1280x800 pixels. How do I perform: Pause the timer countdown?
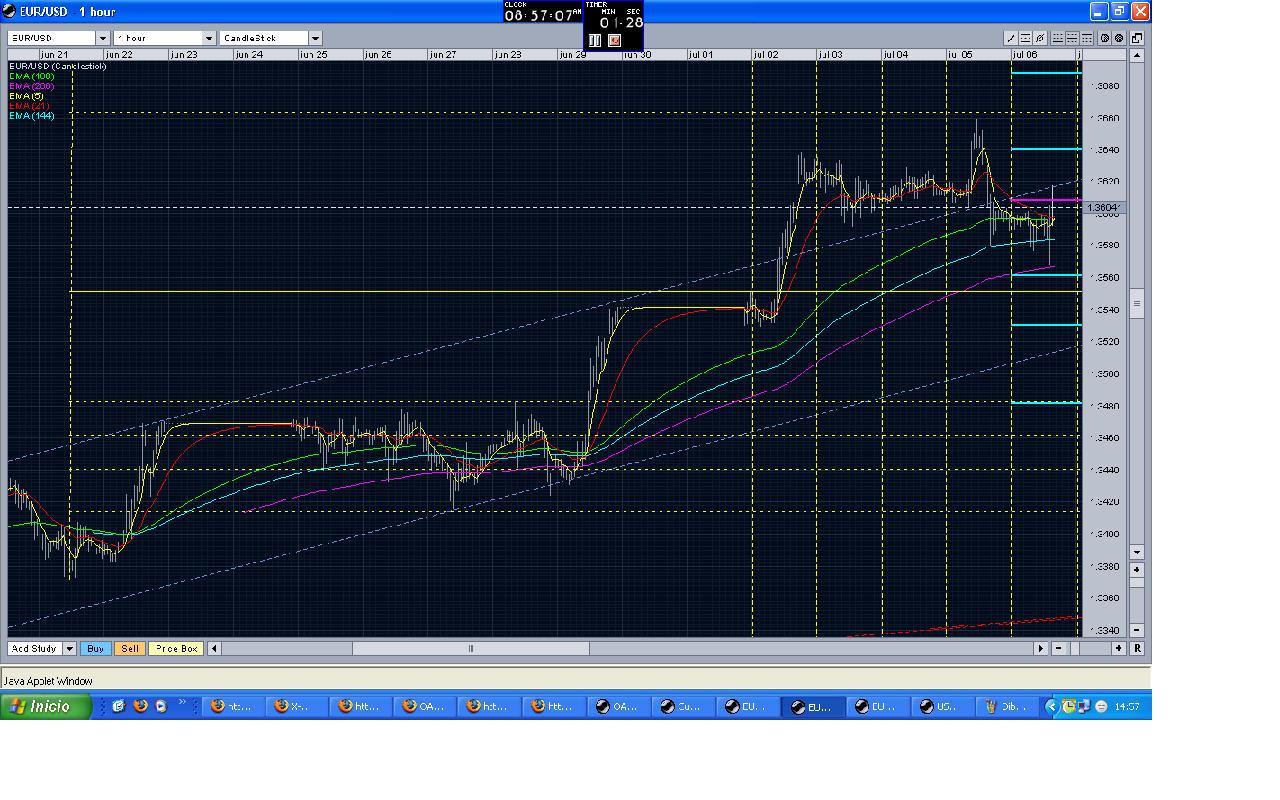595,41
